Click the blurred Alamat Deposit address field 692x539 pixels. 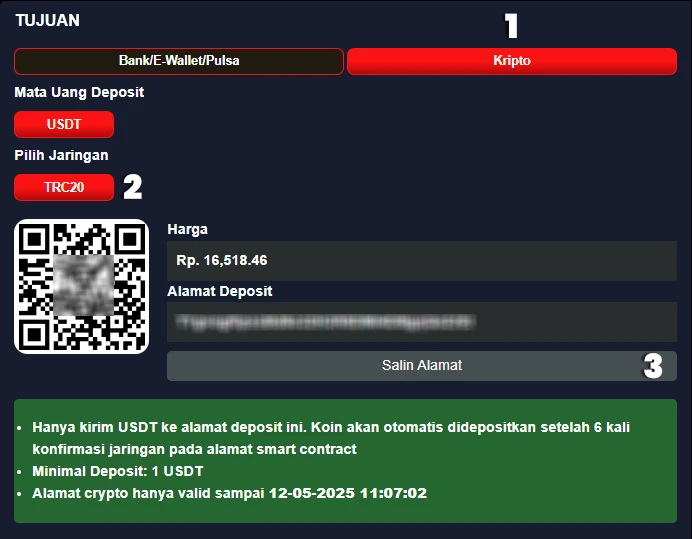point(421,322)
